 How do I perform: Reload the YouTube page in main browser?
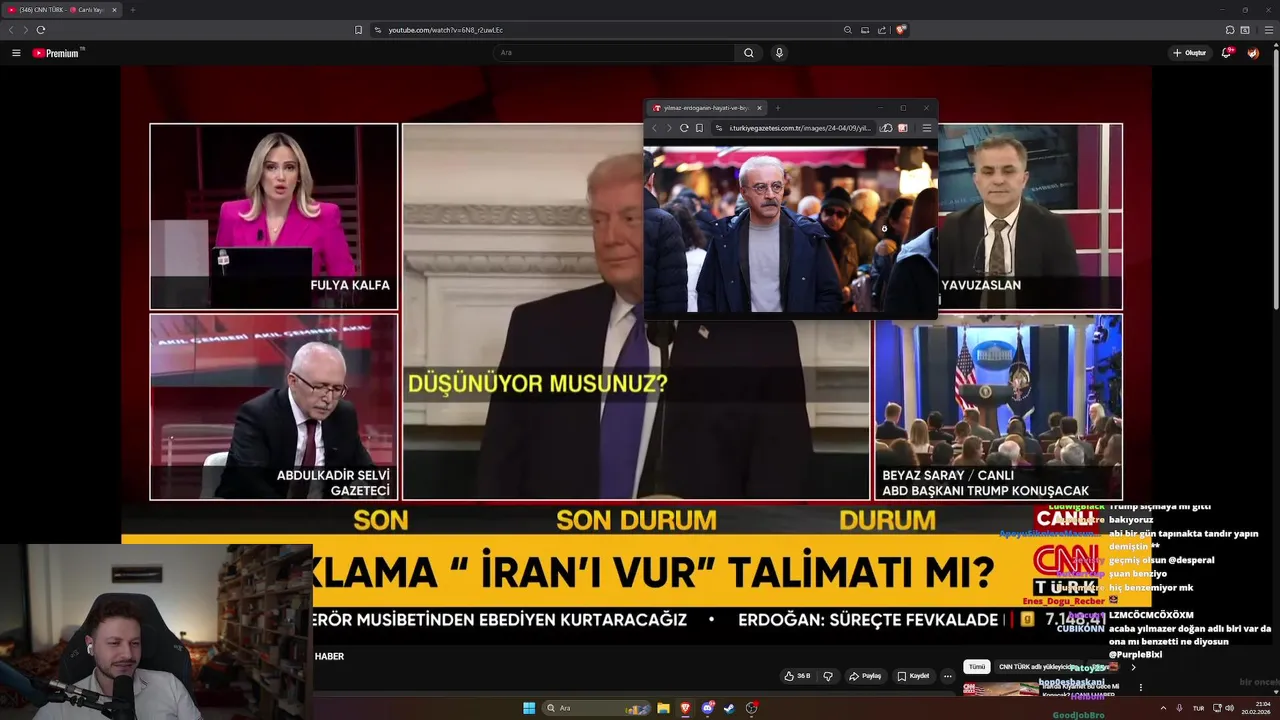pos(40,30)
